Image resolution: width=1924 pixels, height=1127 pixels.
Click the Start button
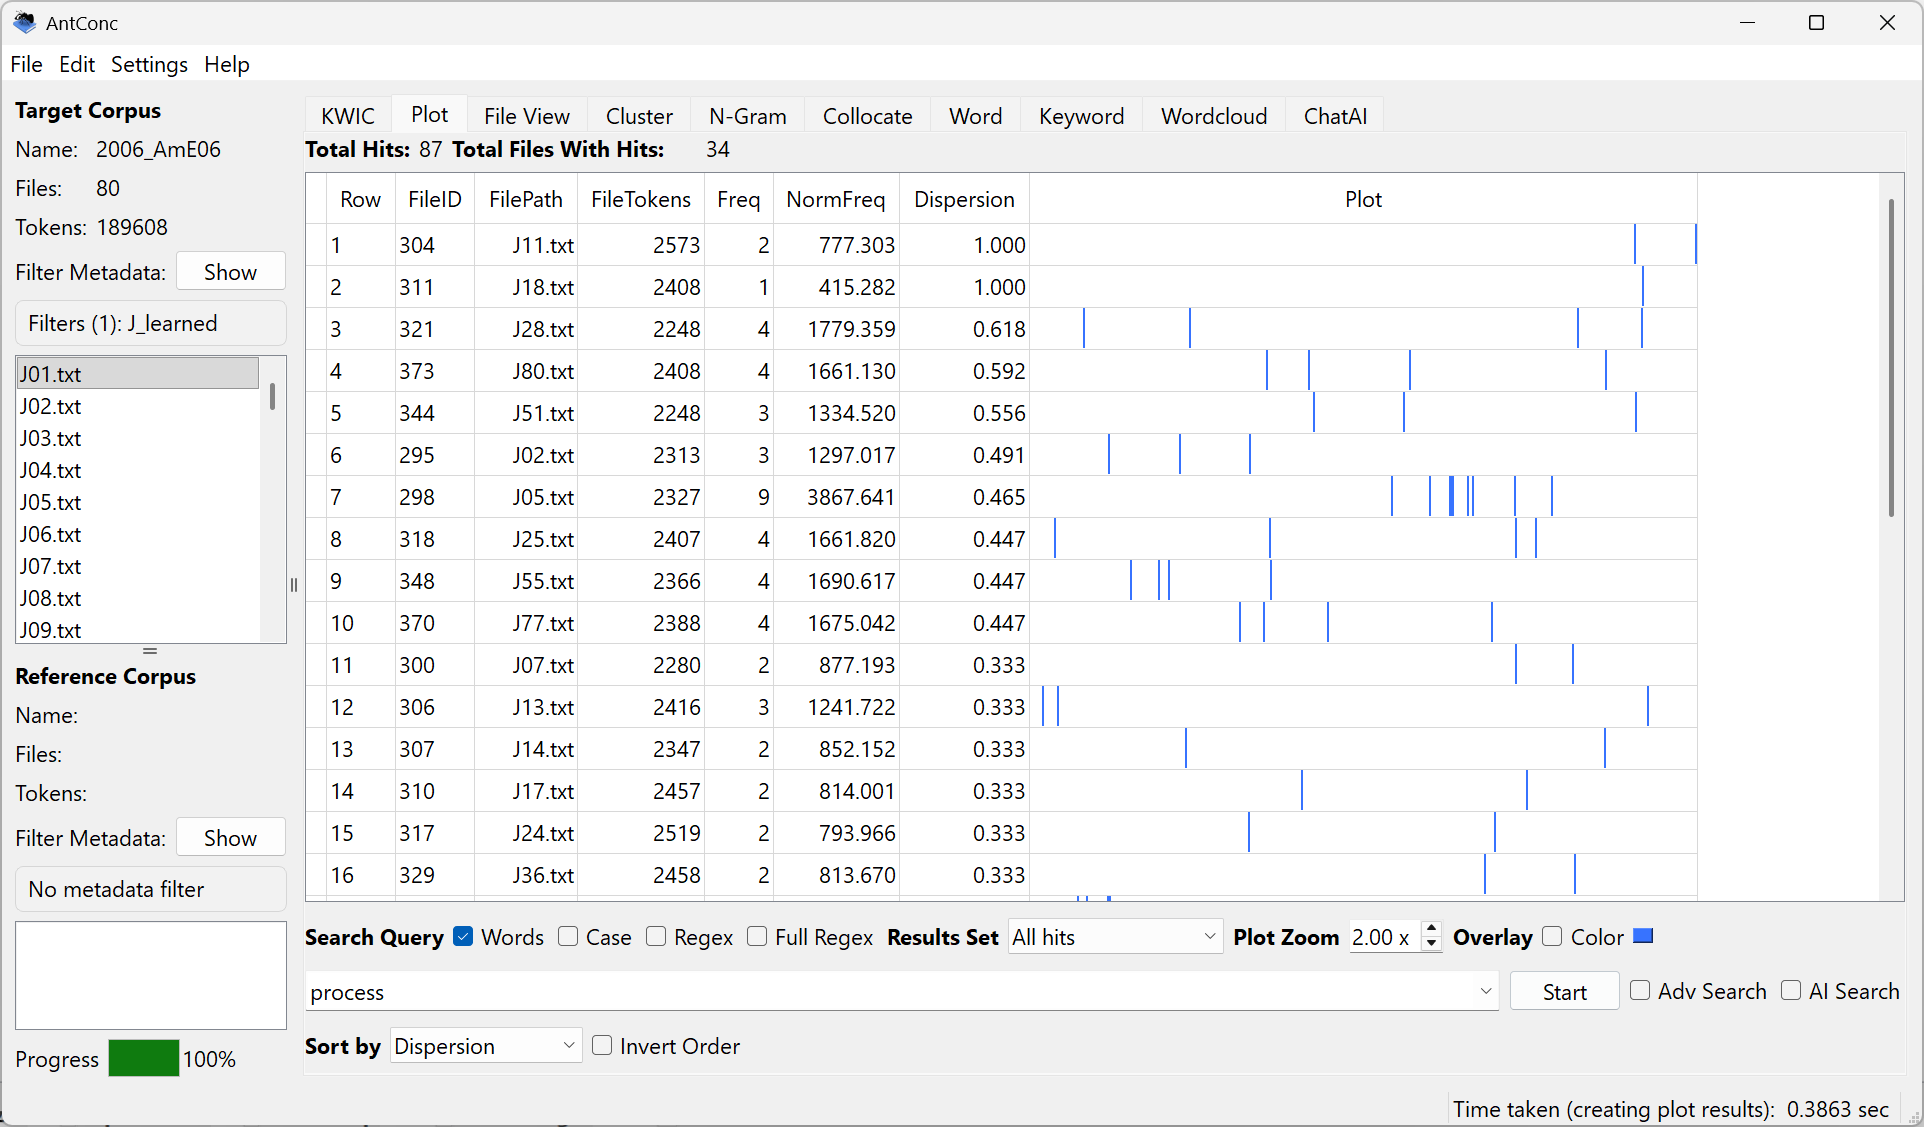click(x=1564, y=991)
